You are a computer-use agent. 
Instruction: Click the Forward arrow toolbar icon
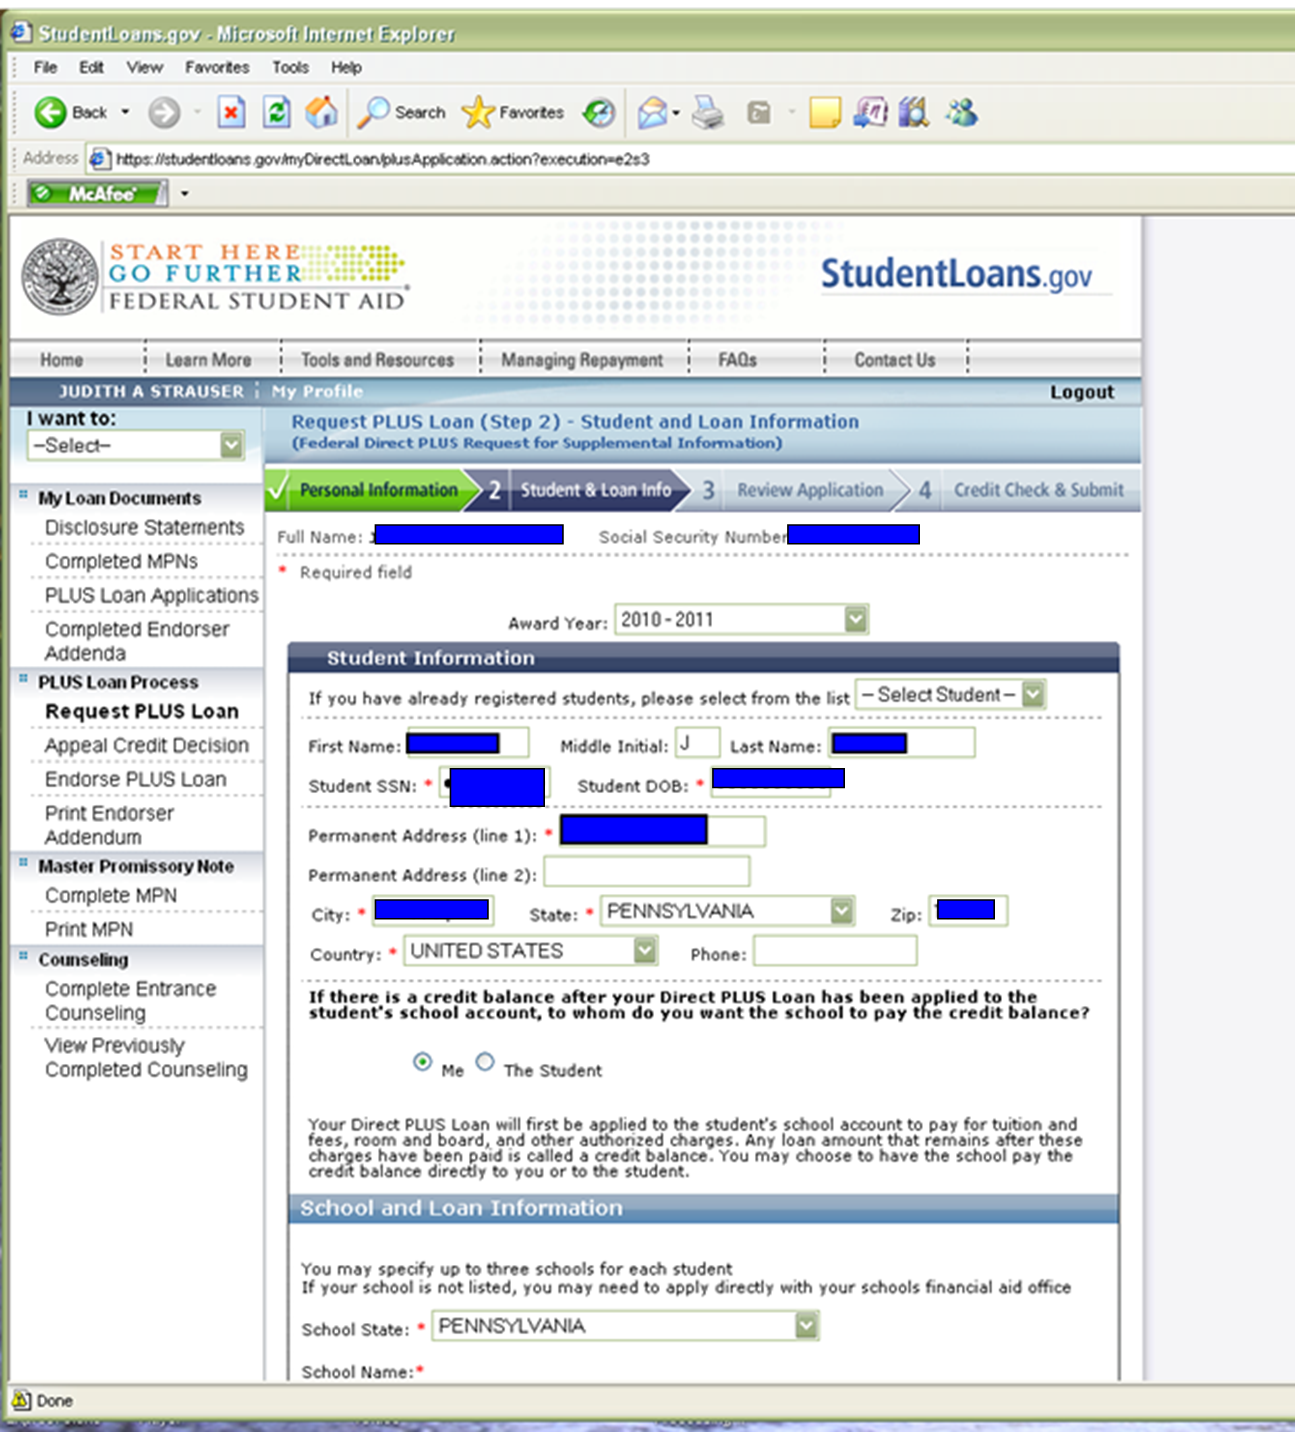(164, 113)
